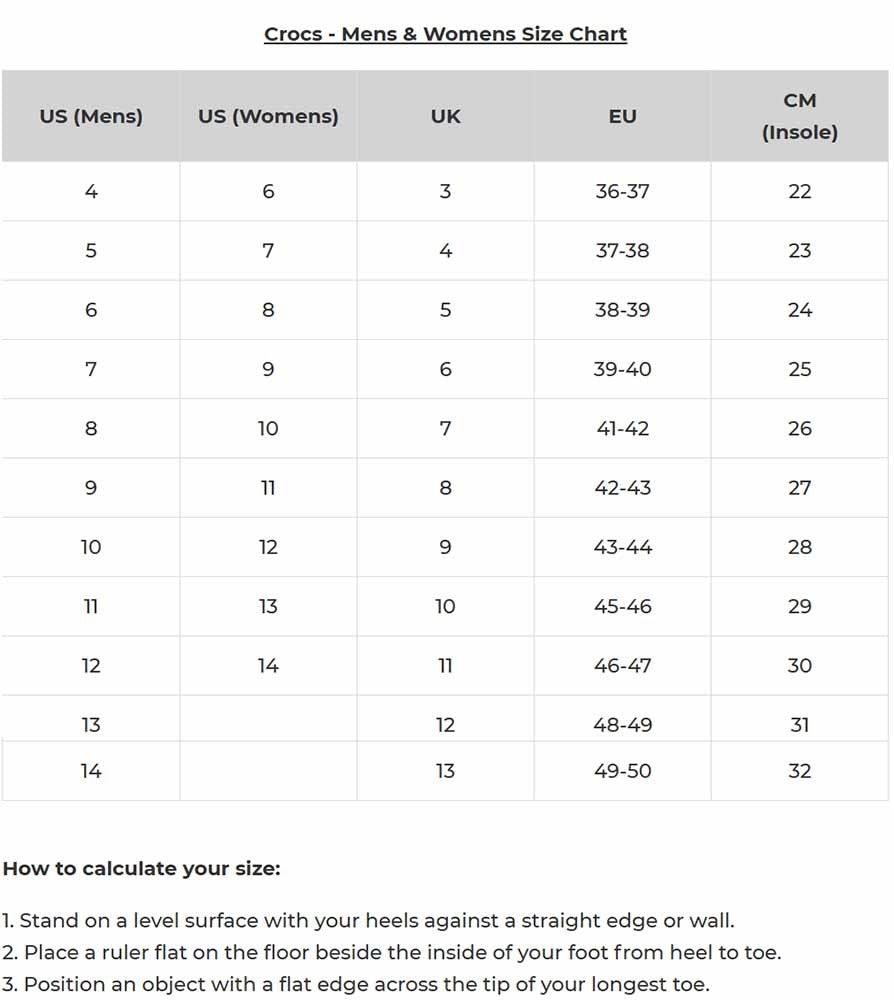Select the EU 49-50 cell
This screenshot has width=894, height=1000.
click(622, 771)
